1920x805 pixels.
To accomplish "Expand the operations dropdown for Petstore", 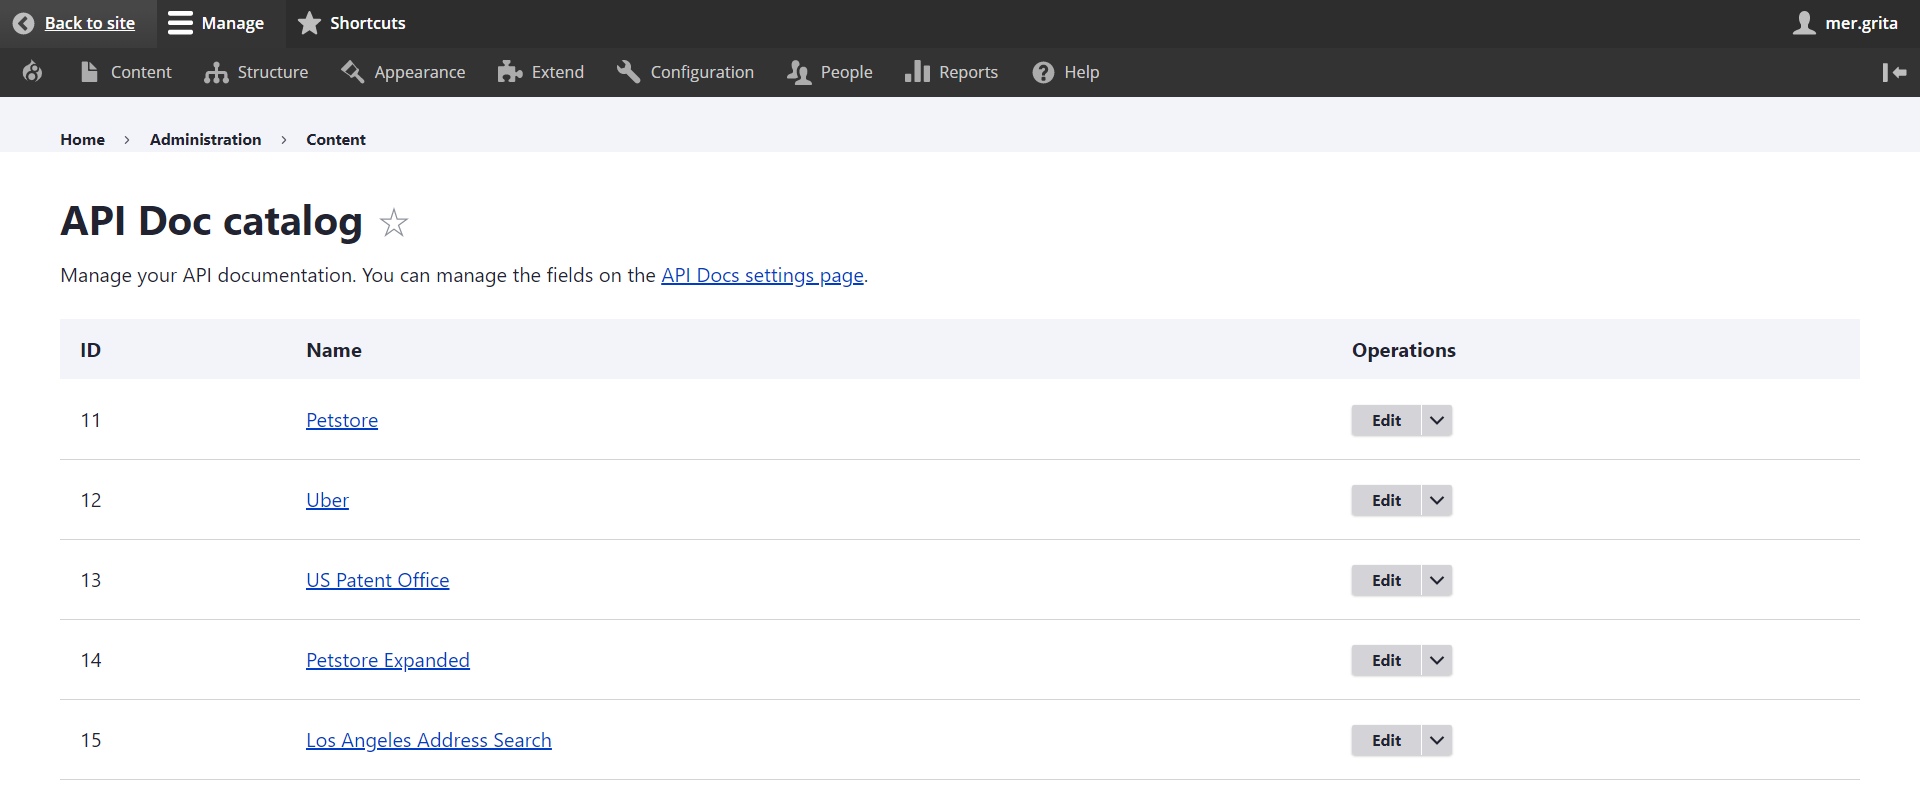I will click(1437, 420).
